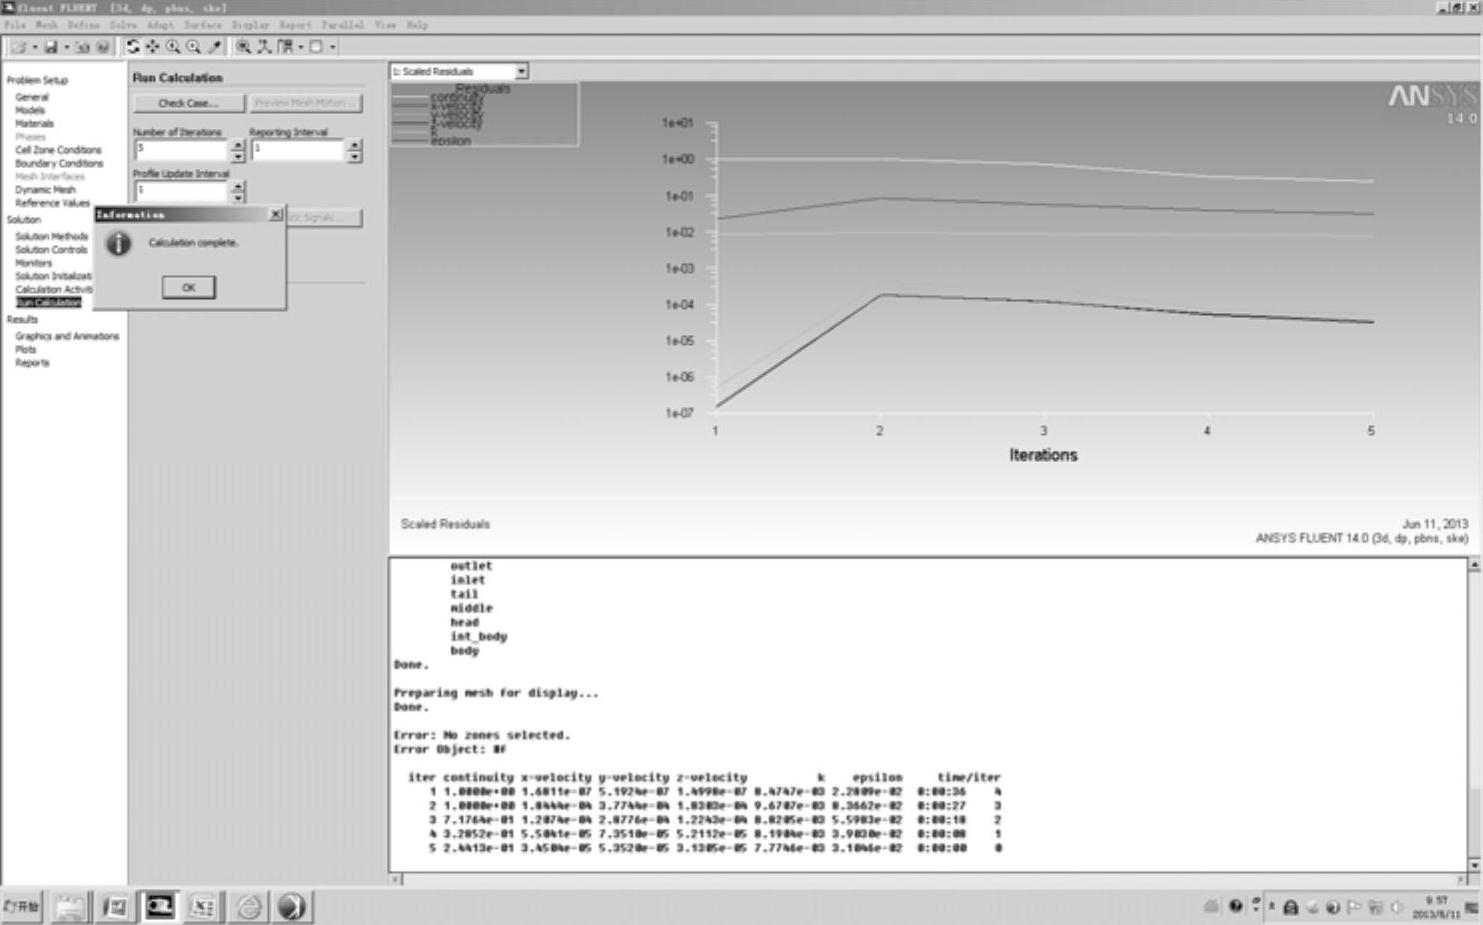Open the Solve menu
1483x925 pixels.
(x=123, y=25)
